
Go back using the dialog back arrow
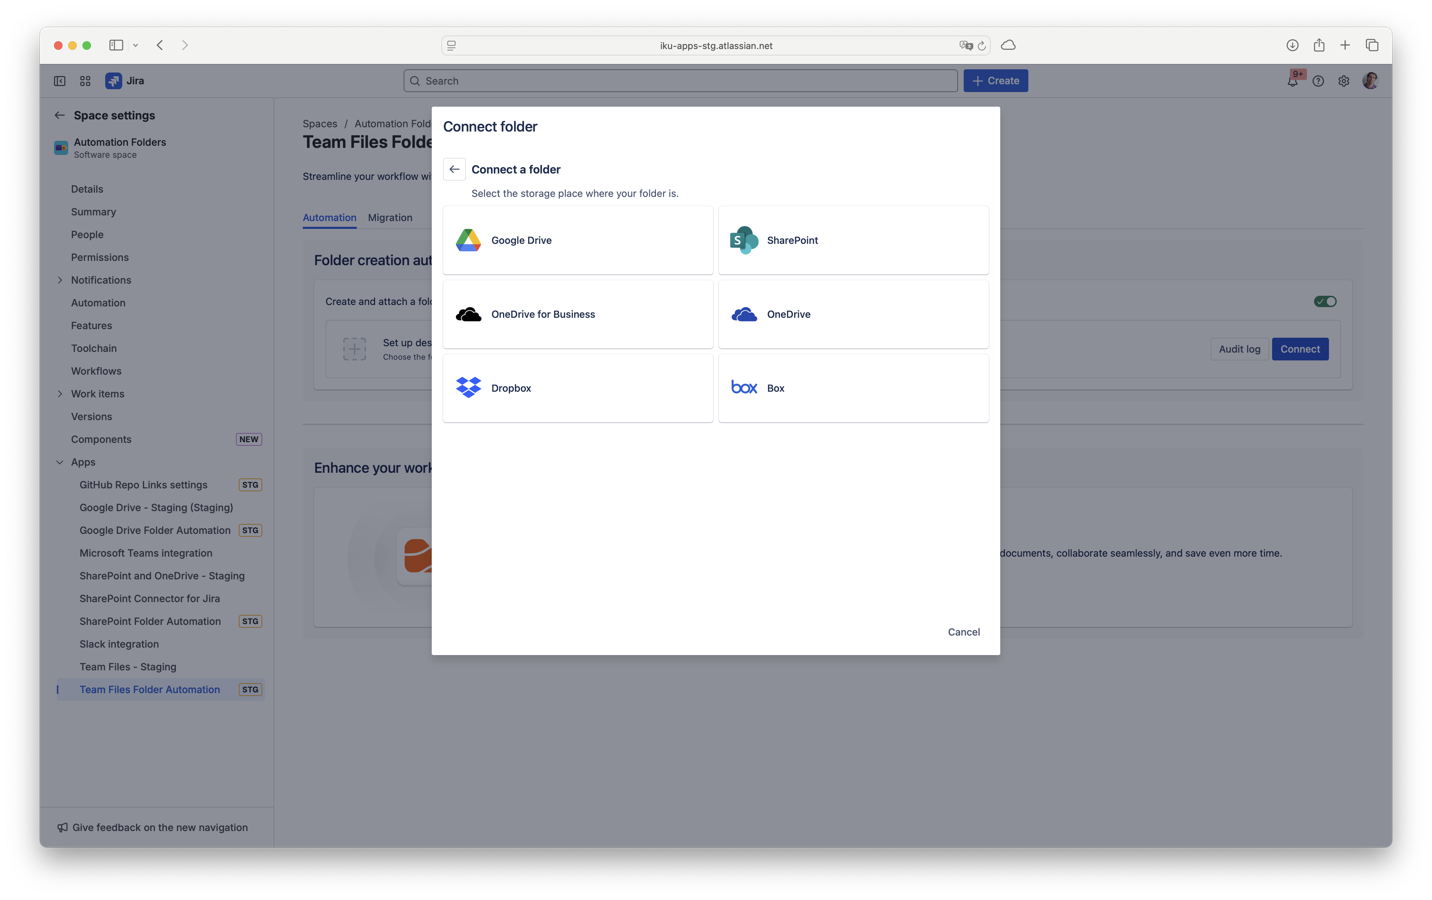pyautogui.click(x=454, y=169)
